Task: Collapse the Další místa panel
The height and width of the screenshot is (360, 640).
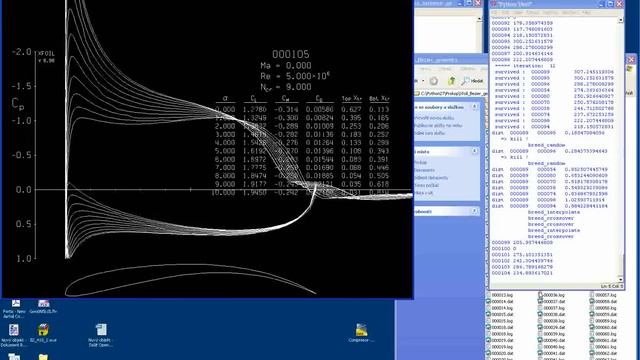Action: point(475,151)
